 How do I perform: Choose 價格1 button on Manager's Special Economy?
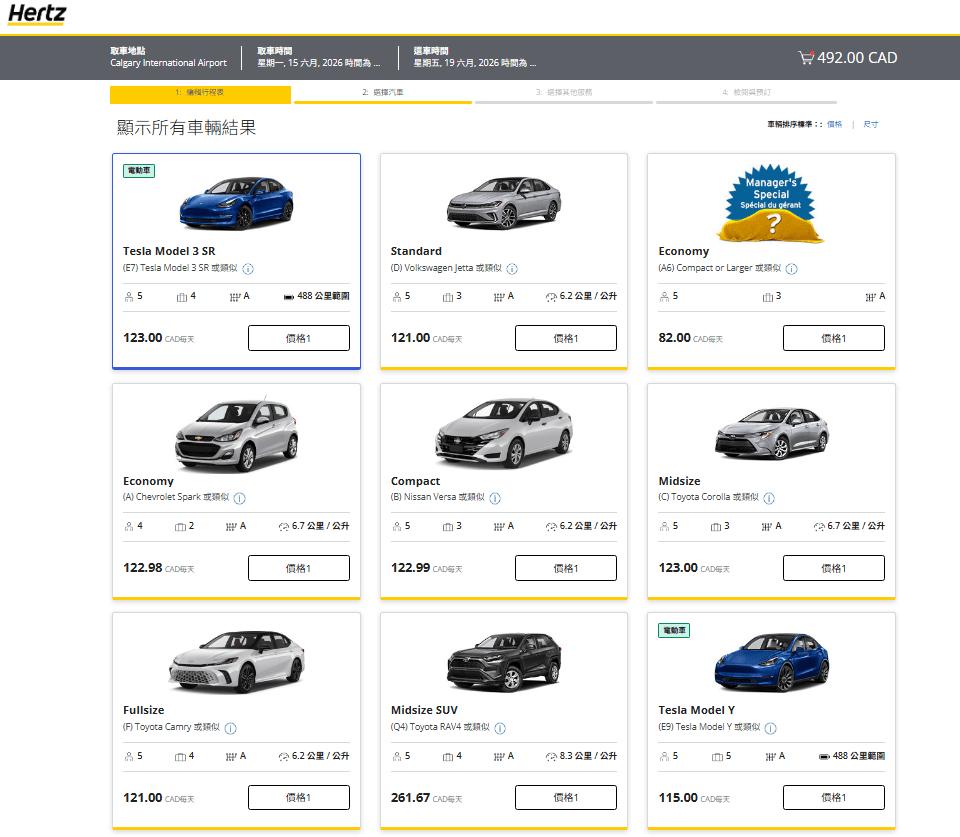point(833,338)
